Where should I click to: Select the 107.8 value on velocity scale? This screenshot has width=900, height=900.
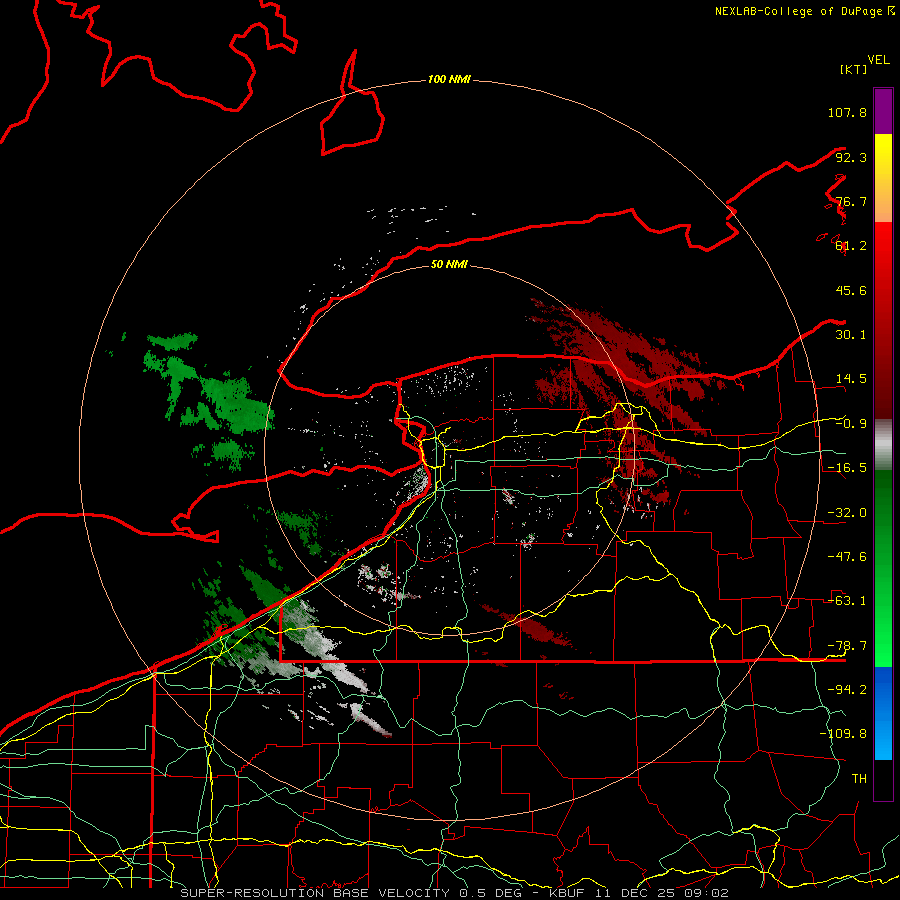tap(847, 112)
